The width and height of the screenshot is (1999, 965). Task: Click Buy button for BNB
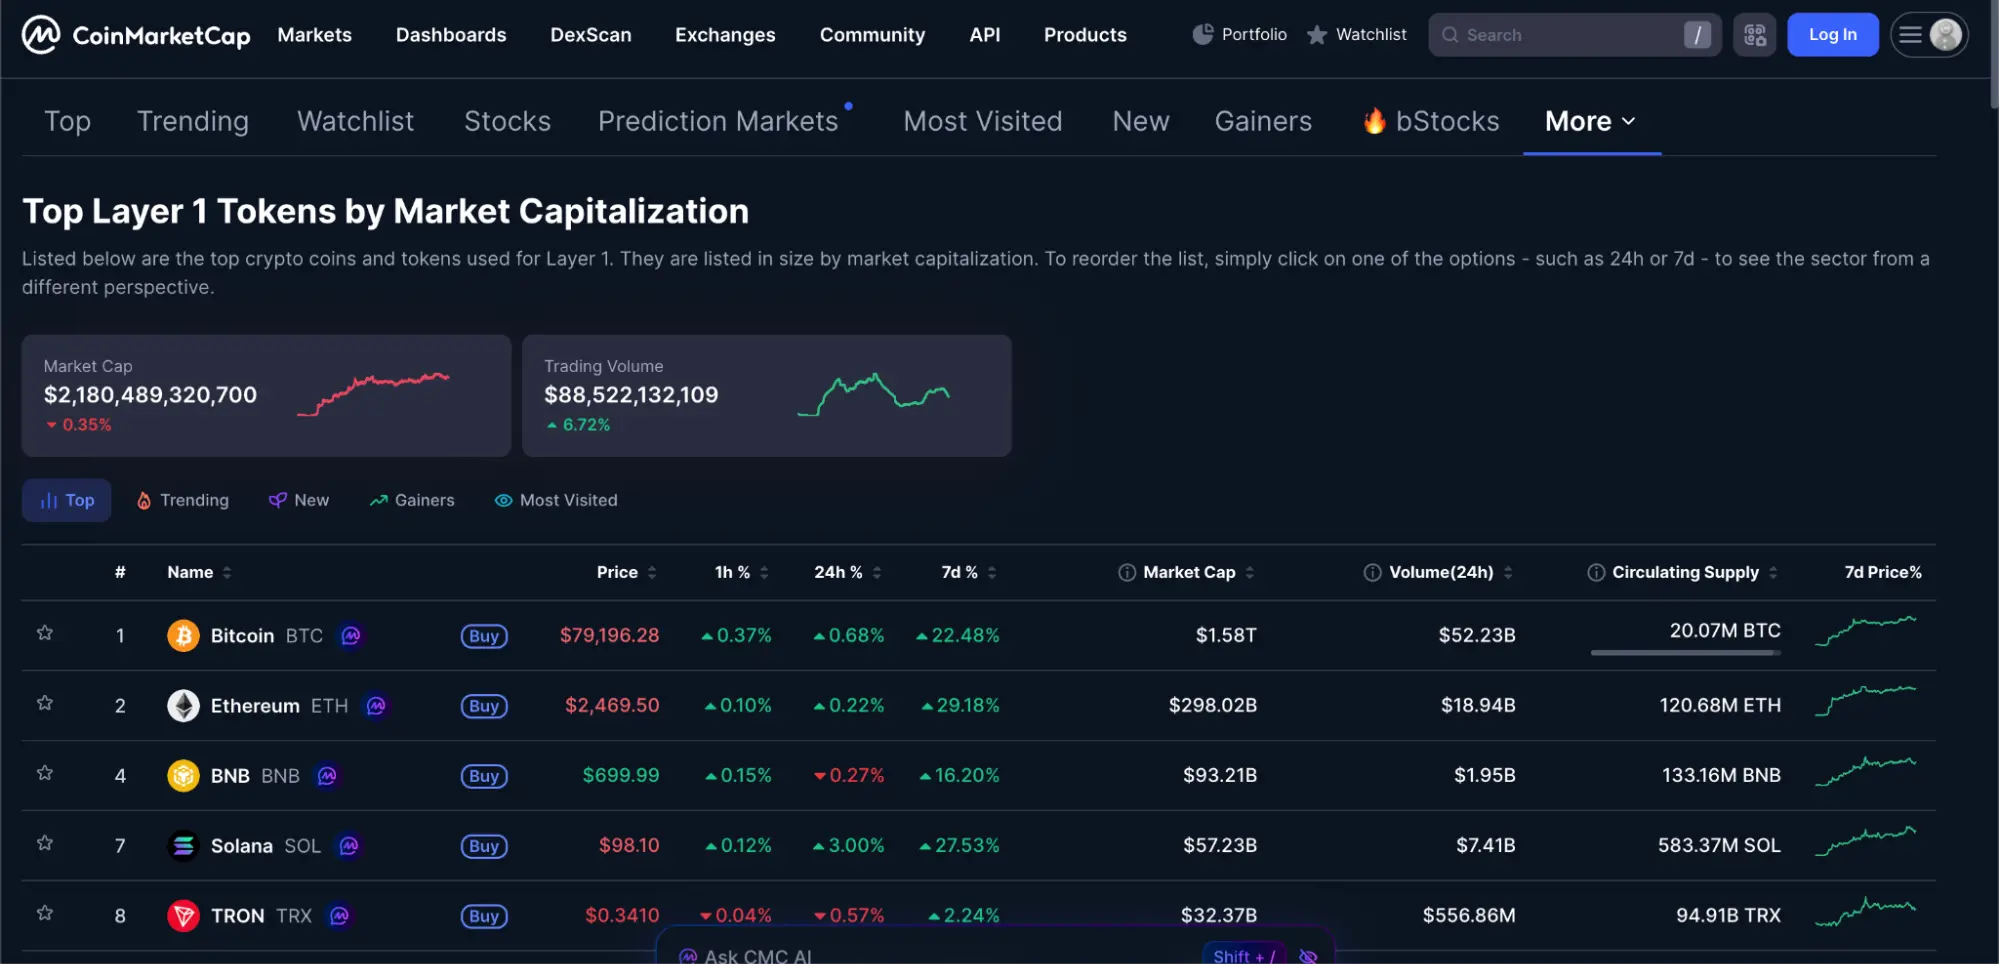pyautogui.click(x=484, y=776)
